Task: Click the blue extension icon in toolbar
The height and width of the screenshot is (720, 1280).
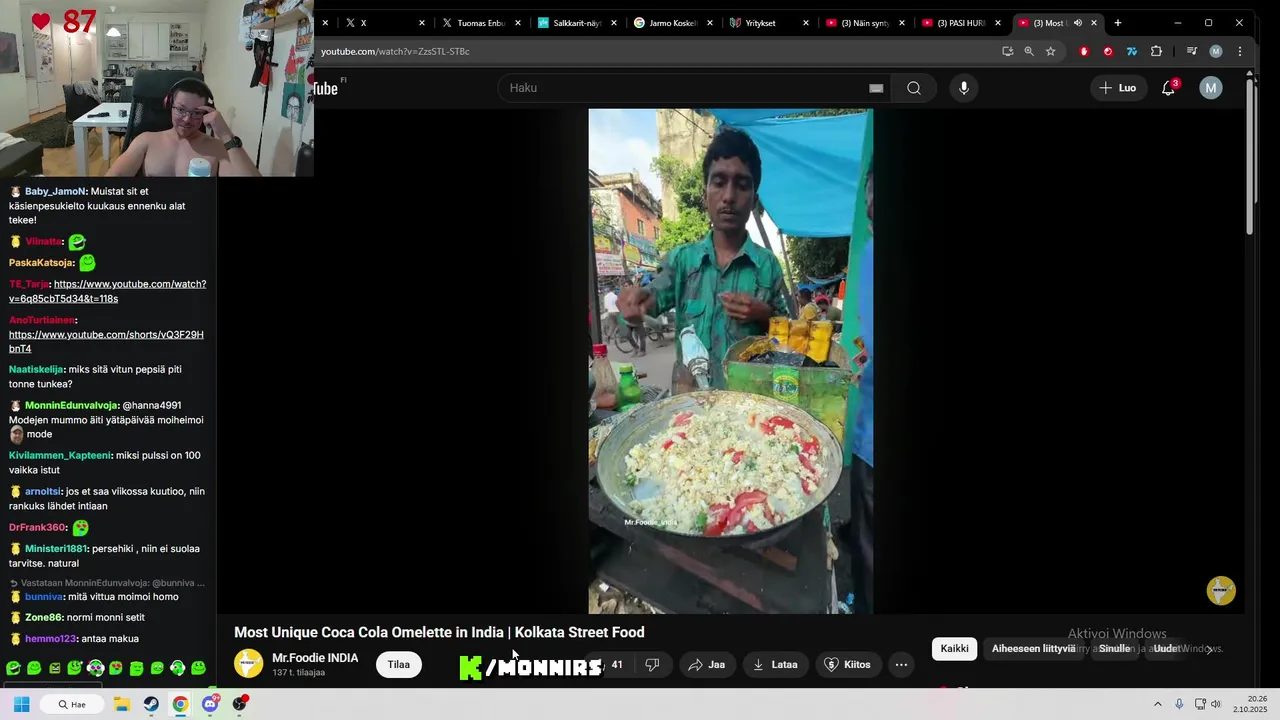Action: [x=1132, y=51]
